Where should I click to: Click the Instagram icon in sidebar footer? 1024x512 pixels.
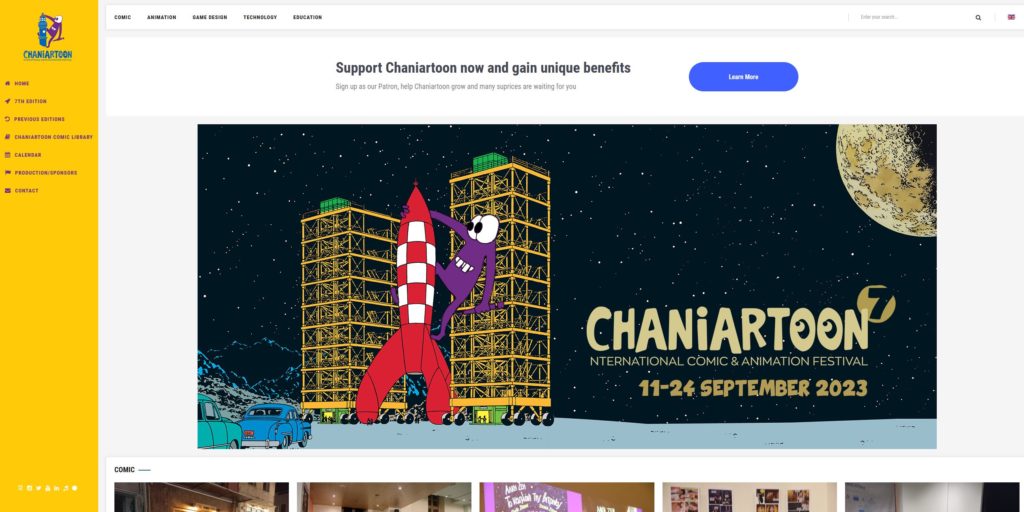coord(29,488)
